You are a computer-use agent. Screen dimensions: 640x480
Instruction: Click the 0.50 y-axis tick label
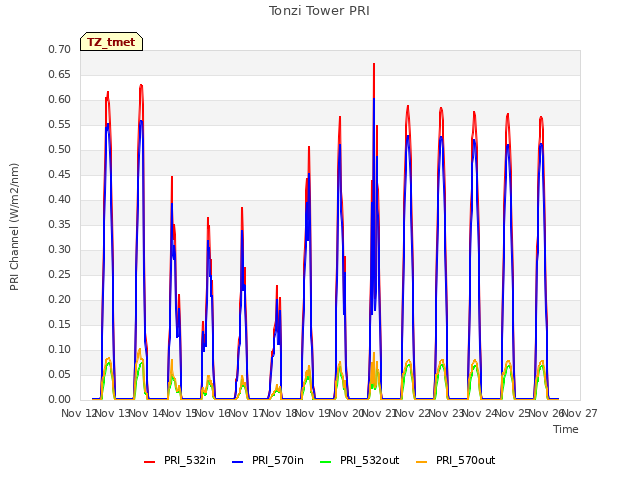(59, 149)
